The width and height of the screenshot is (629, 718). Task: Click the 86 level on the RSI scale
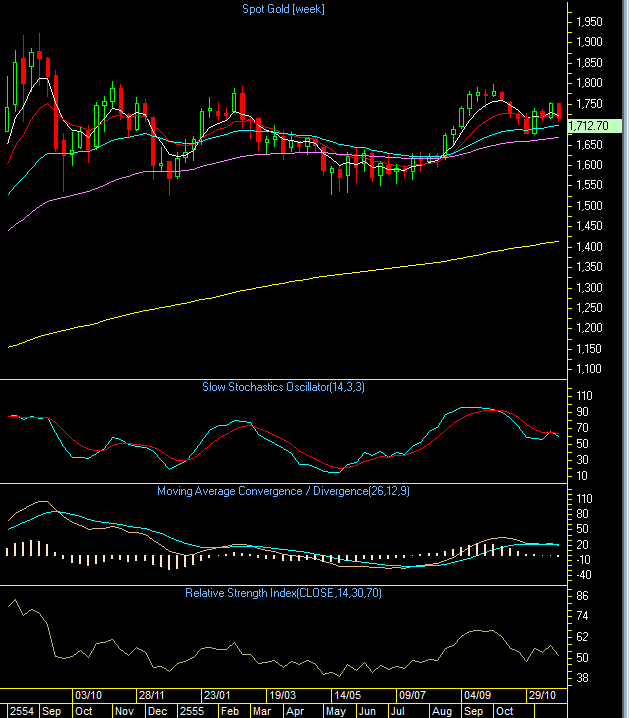tap(580, 594)
